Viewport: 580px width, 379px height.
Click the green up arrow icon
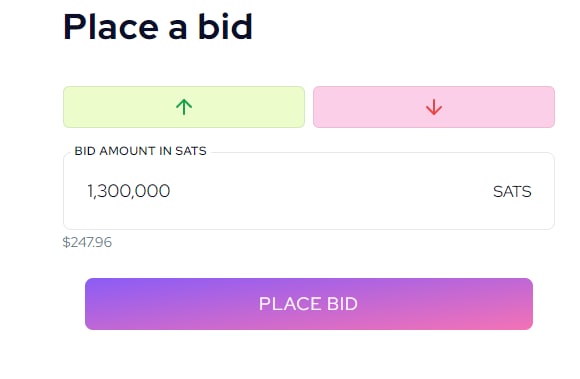184,107
